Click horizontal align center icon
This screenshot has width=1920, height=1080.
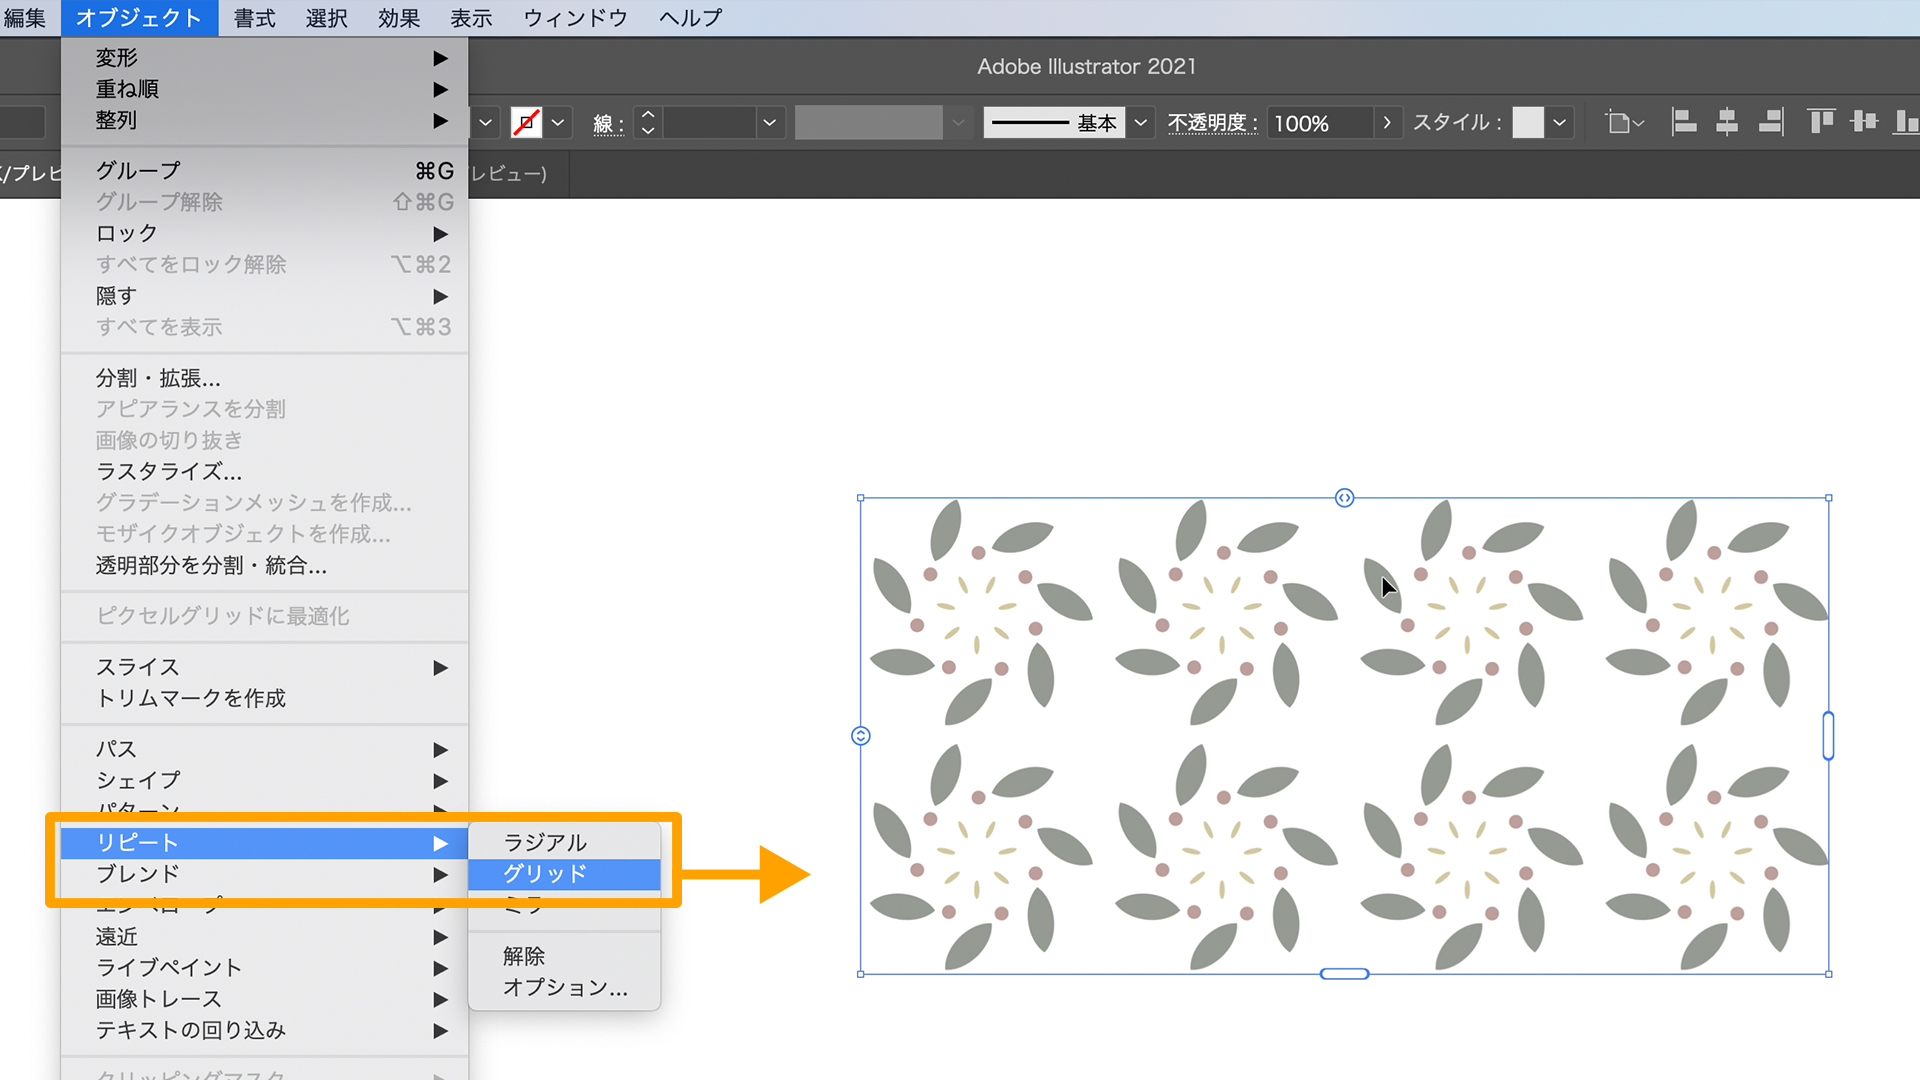coord(1727,122)
